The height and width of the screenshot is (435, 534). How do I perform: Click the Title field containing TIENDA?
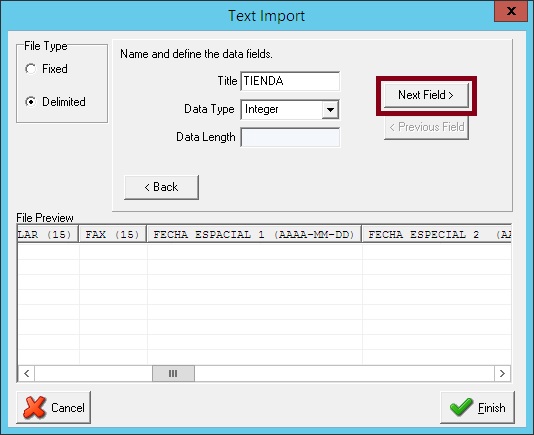point(290,81)
